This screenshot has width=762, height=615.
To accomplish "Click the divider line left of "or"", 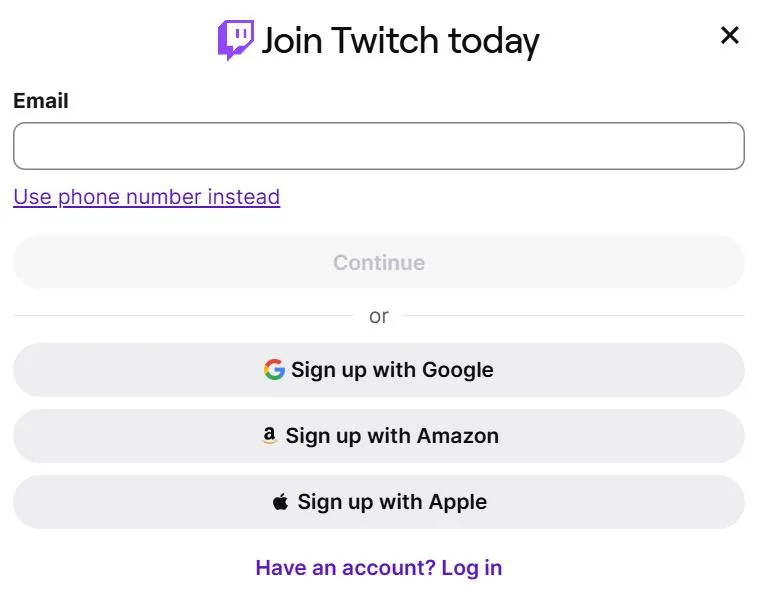I will [x=184, y=316].
